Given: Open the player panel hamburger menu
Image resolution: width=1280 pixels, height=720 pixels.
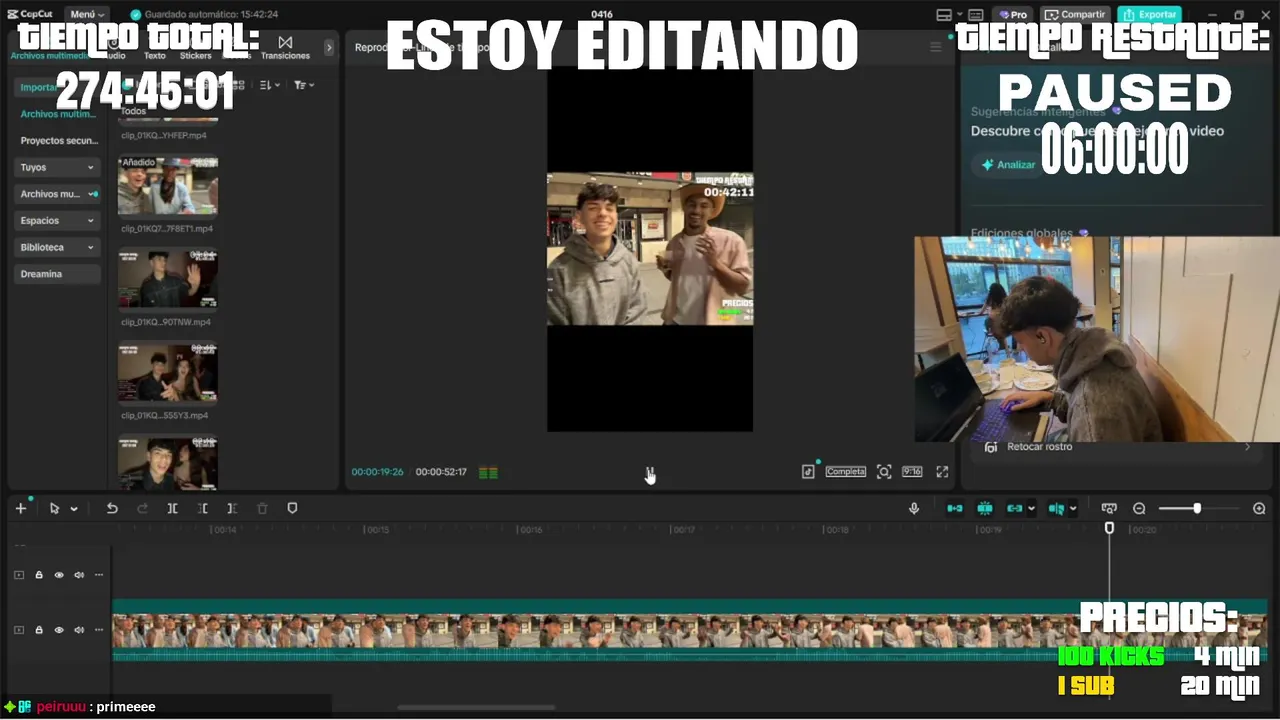Looking at the screenshot, I should (936, 47).
